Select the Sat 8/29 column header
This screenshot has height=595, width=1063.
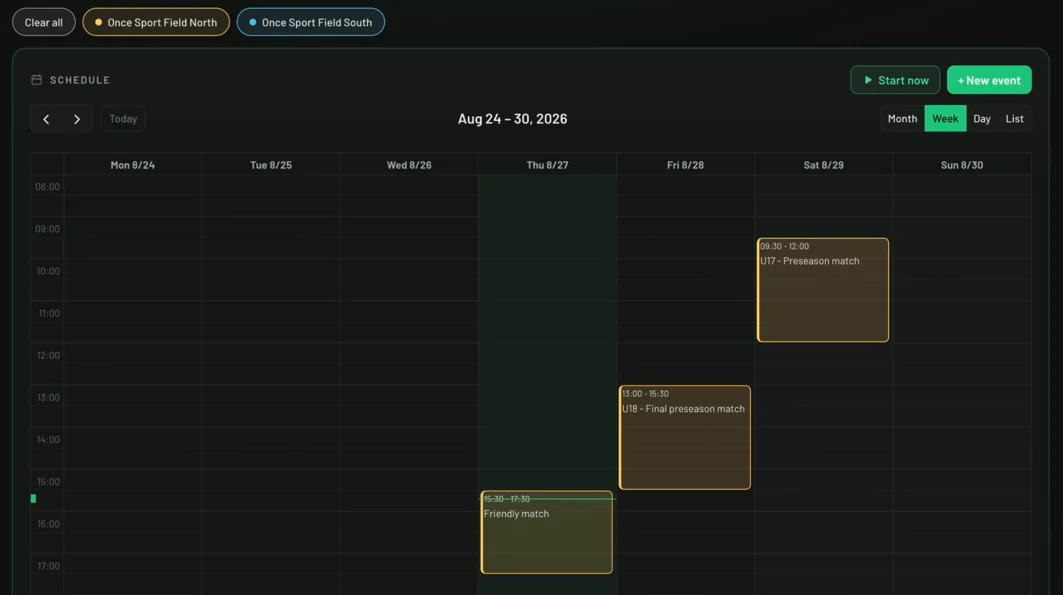click(824, 165)
